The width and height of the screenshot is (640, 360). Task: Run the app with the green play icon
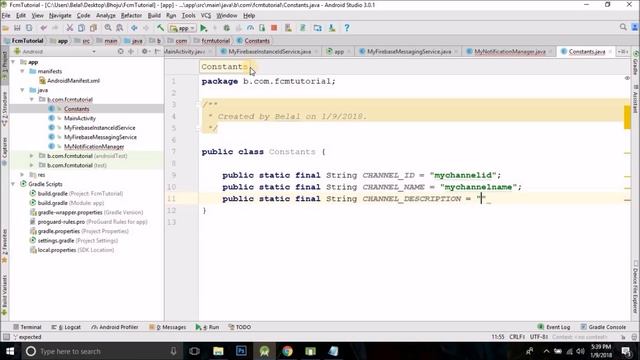[x=203, y=28]
